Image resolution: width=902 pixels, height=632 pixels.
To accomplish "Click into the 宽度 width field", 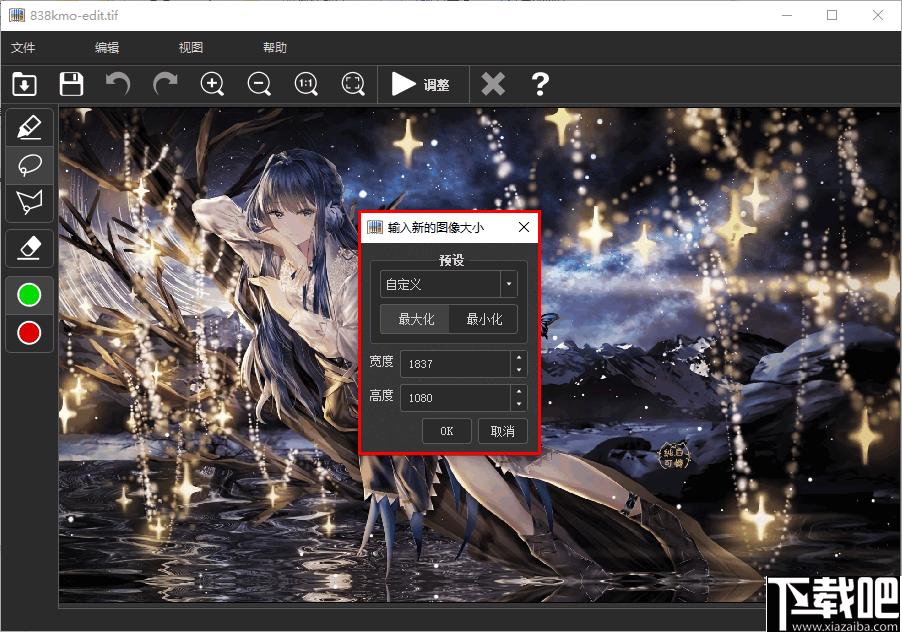I will pyautogui.click(x=455, y=364).
